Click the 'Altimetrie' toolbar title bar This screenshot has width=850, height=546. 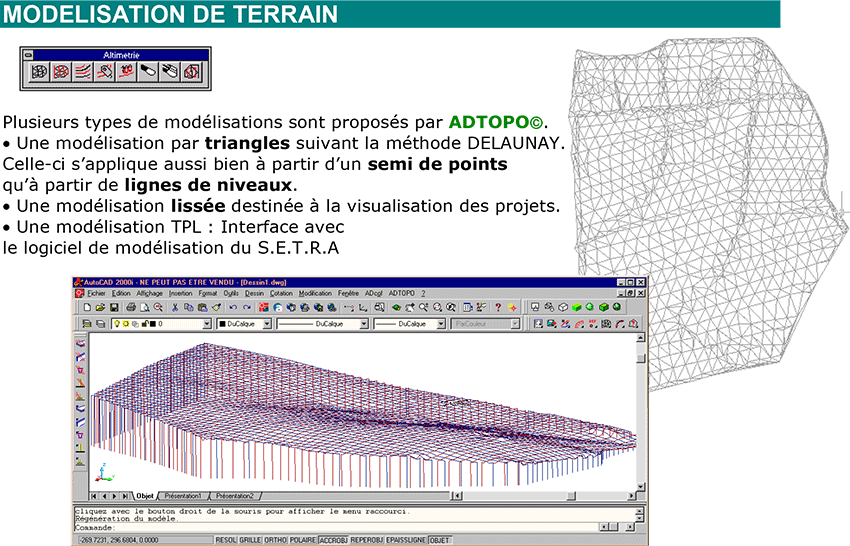(121, 55)
